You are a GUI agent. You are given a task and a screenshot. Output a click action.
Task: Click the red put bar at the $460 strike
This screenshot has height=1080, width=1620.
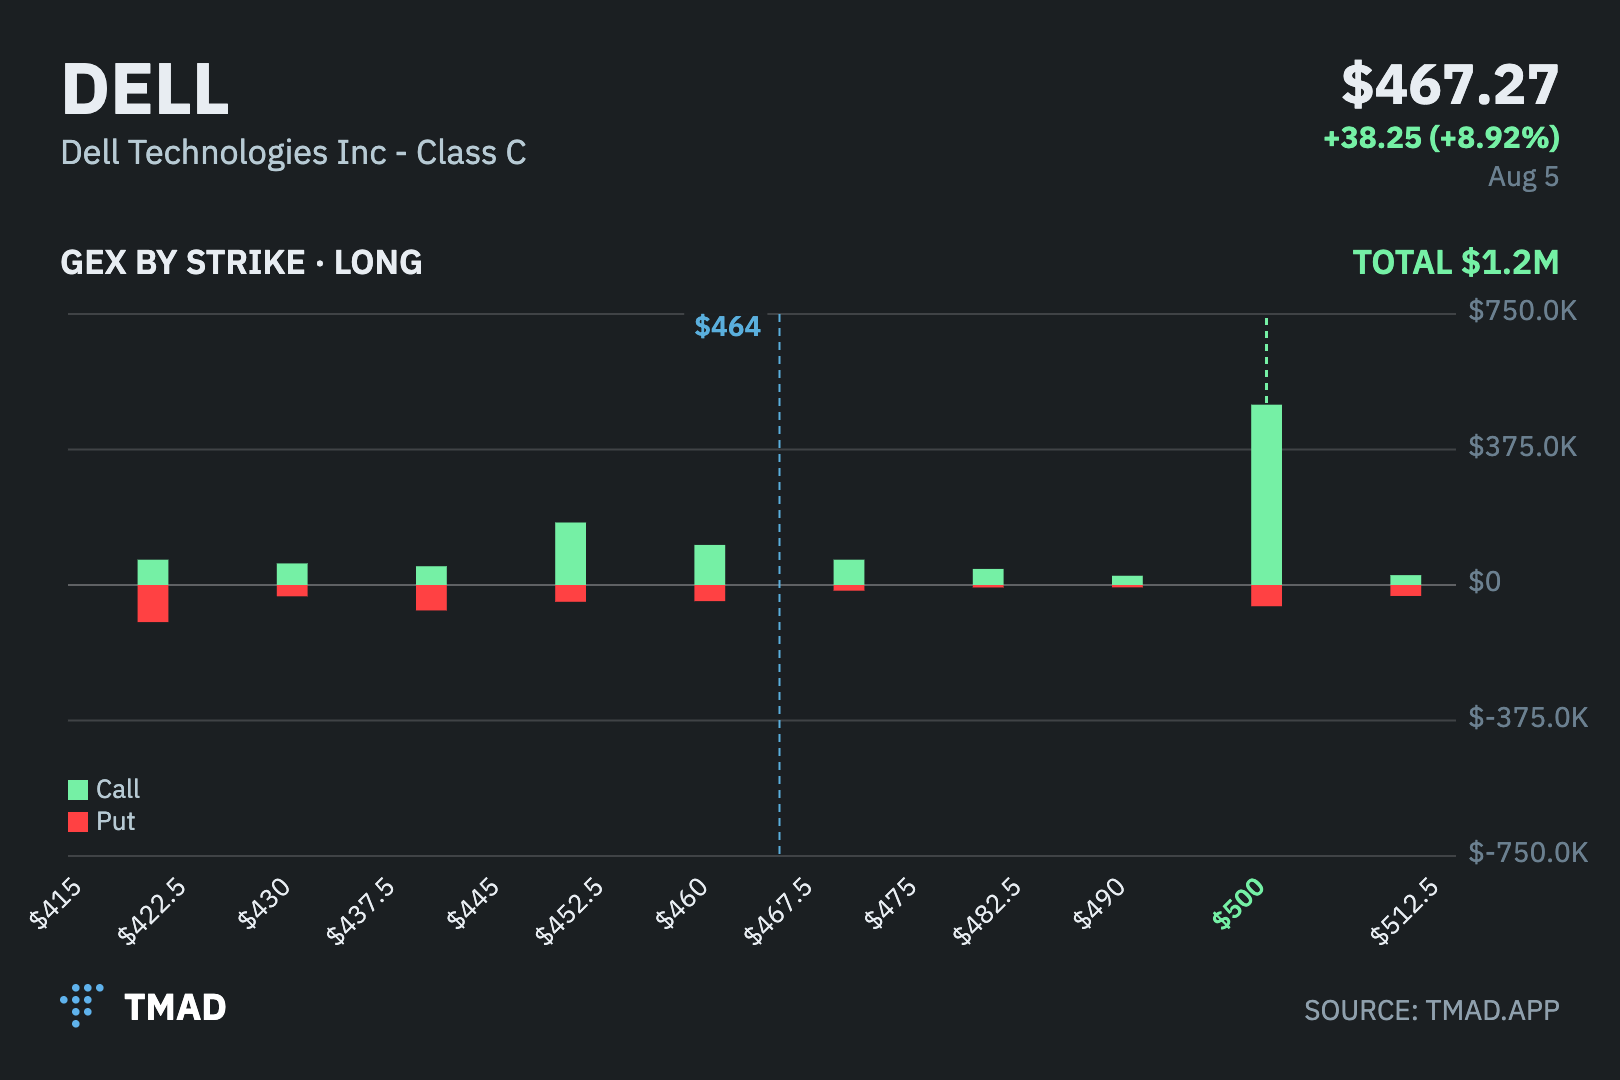[710, 593]
